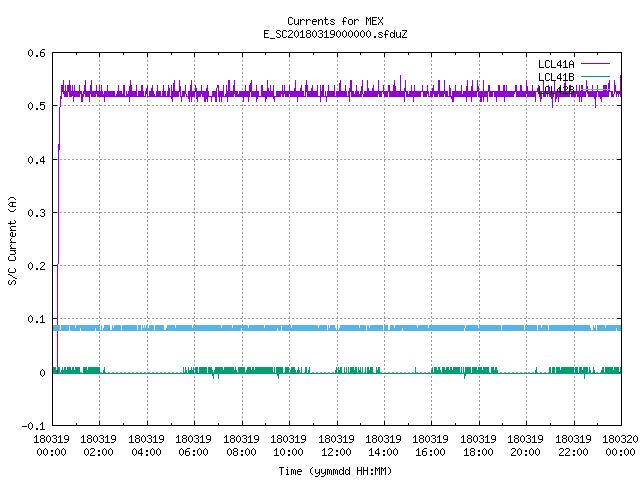This screenshot has height=480, width=640.
Task: Click the LCL41A legend label
Action: pos(556,64)
